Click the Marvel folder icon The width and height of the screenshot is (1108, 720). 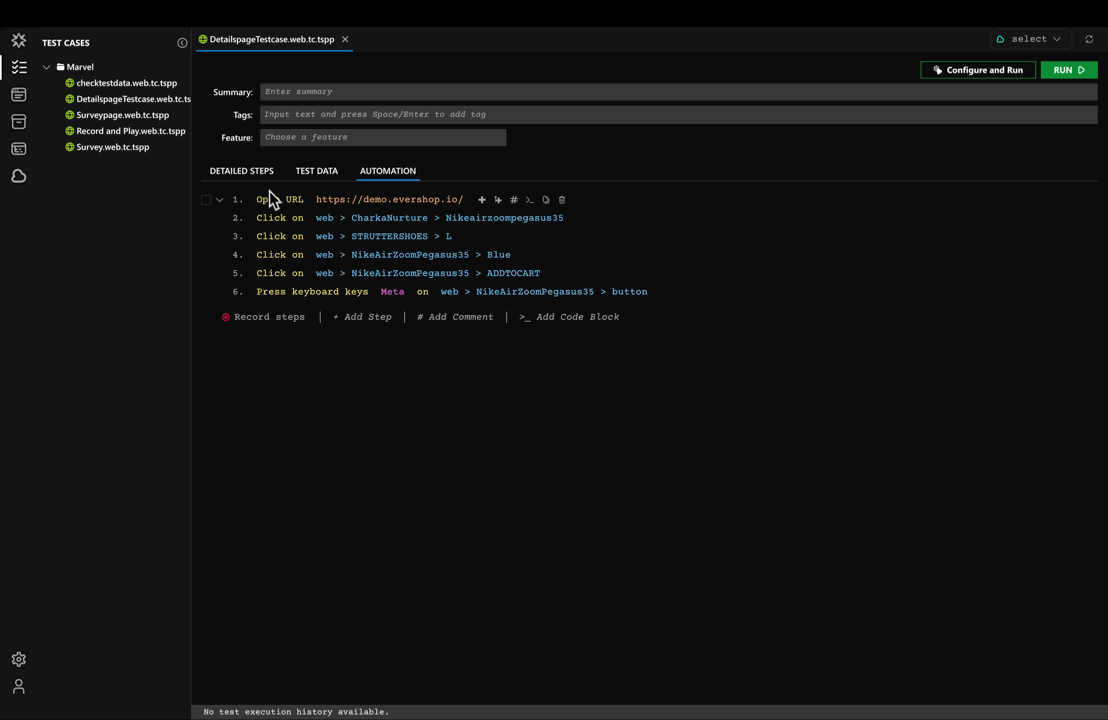[61, 67]
